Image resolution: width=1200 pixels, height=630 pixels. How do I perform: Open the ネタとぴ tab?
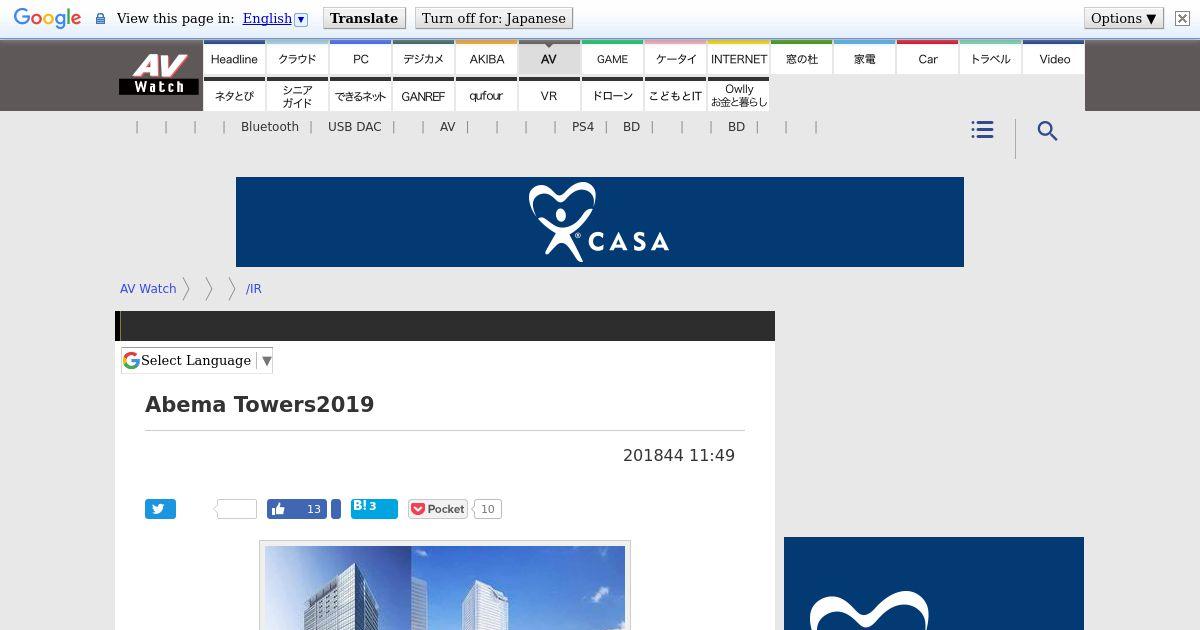[x=234, y=95]
